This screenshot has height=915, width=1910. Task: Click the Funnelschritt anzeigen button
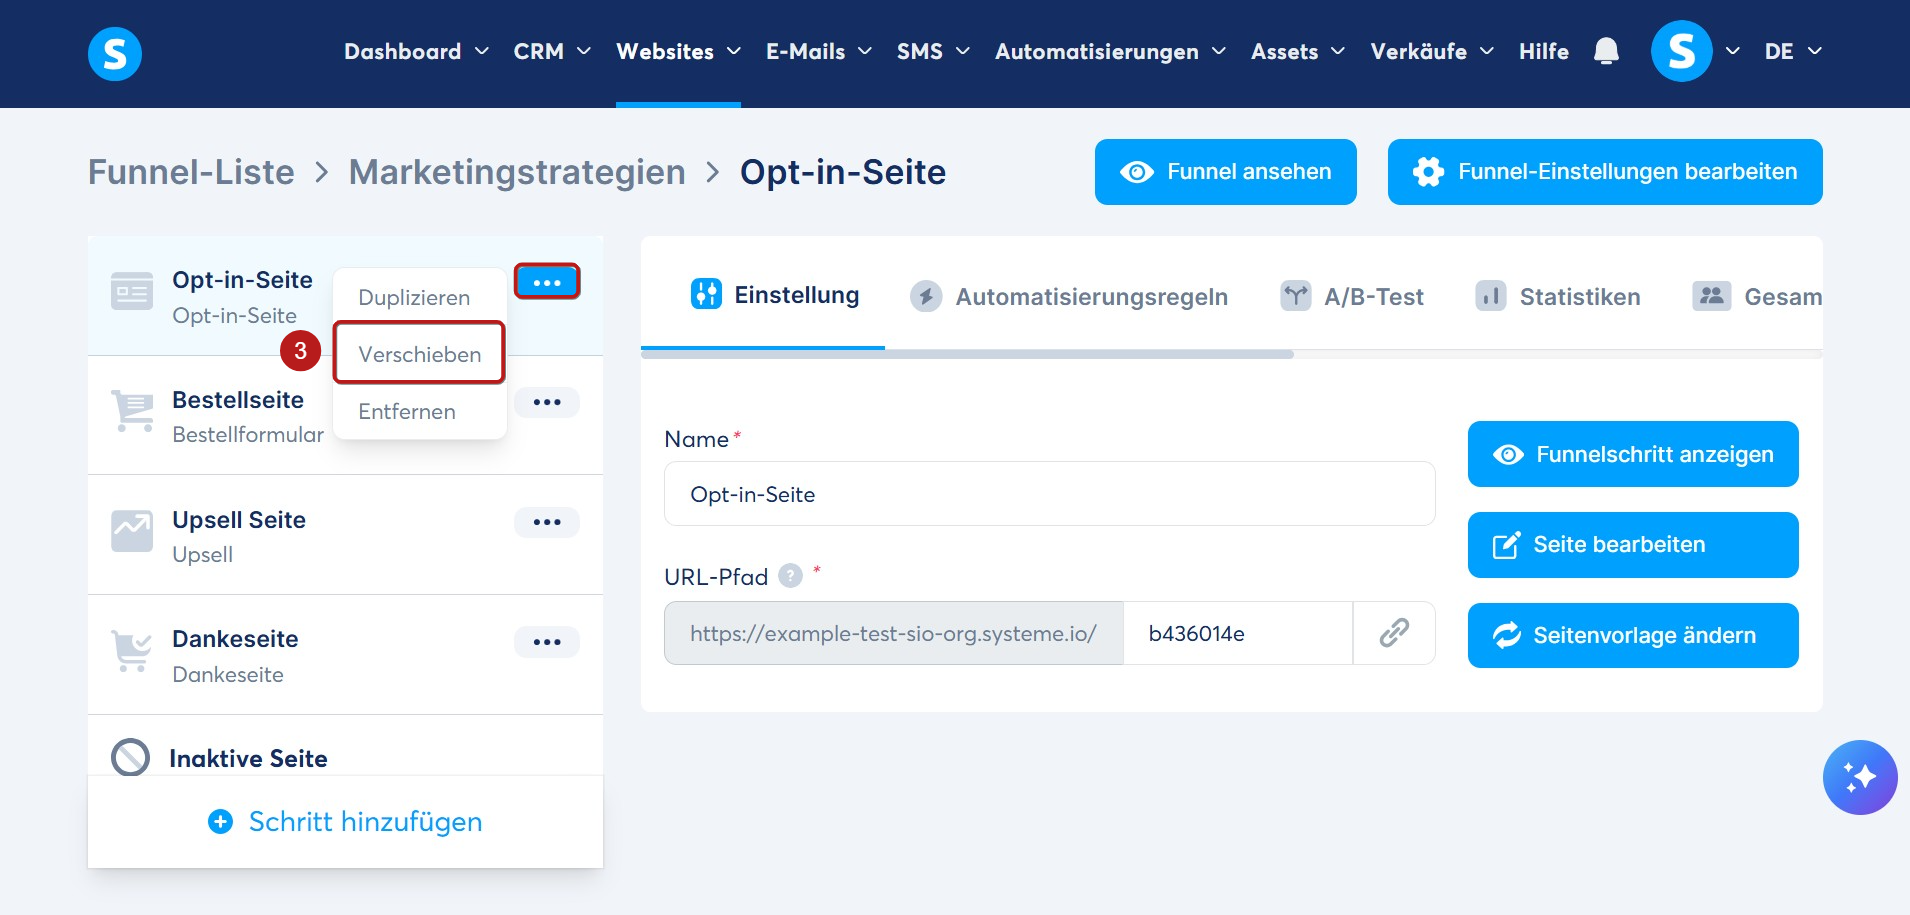pos(1633,454)
